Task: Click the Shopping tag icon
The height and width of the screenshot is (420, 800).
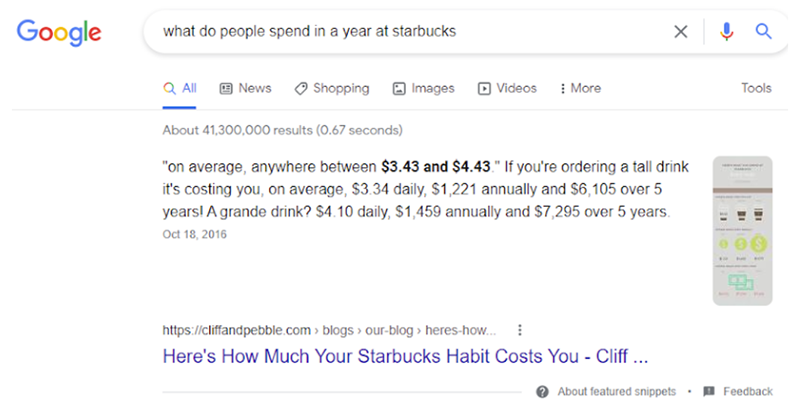Action: tap(300, 88)
